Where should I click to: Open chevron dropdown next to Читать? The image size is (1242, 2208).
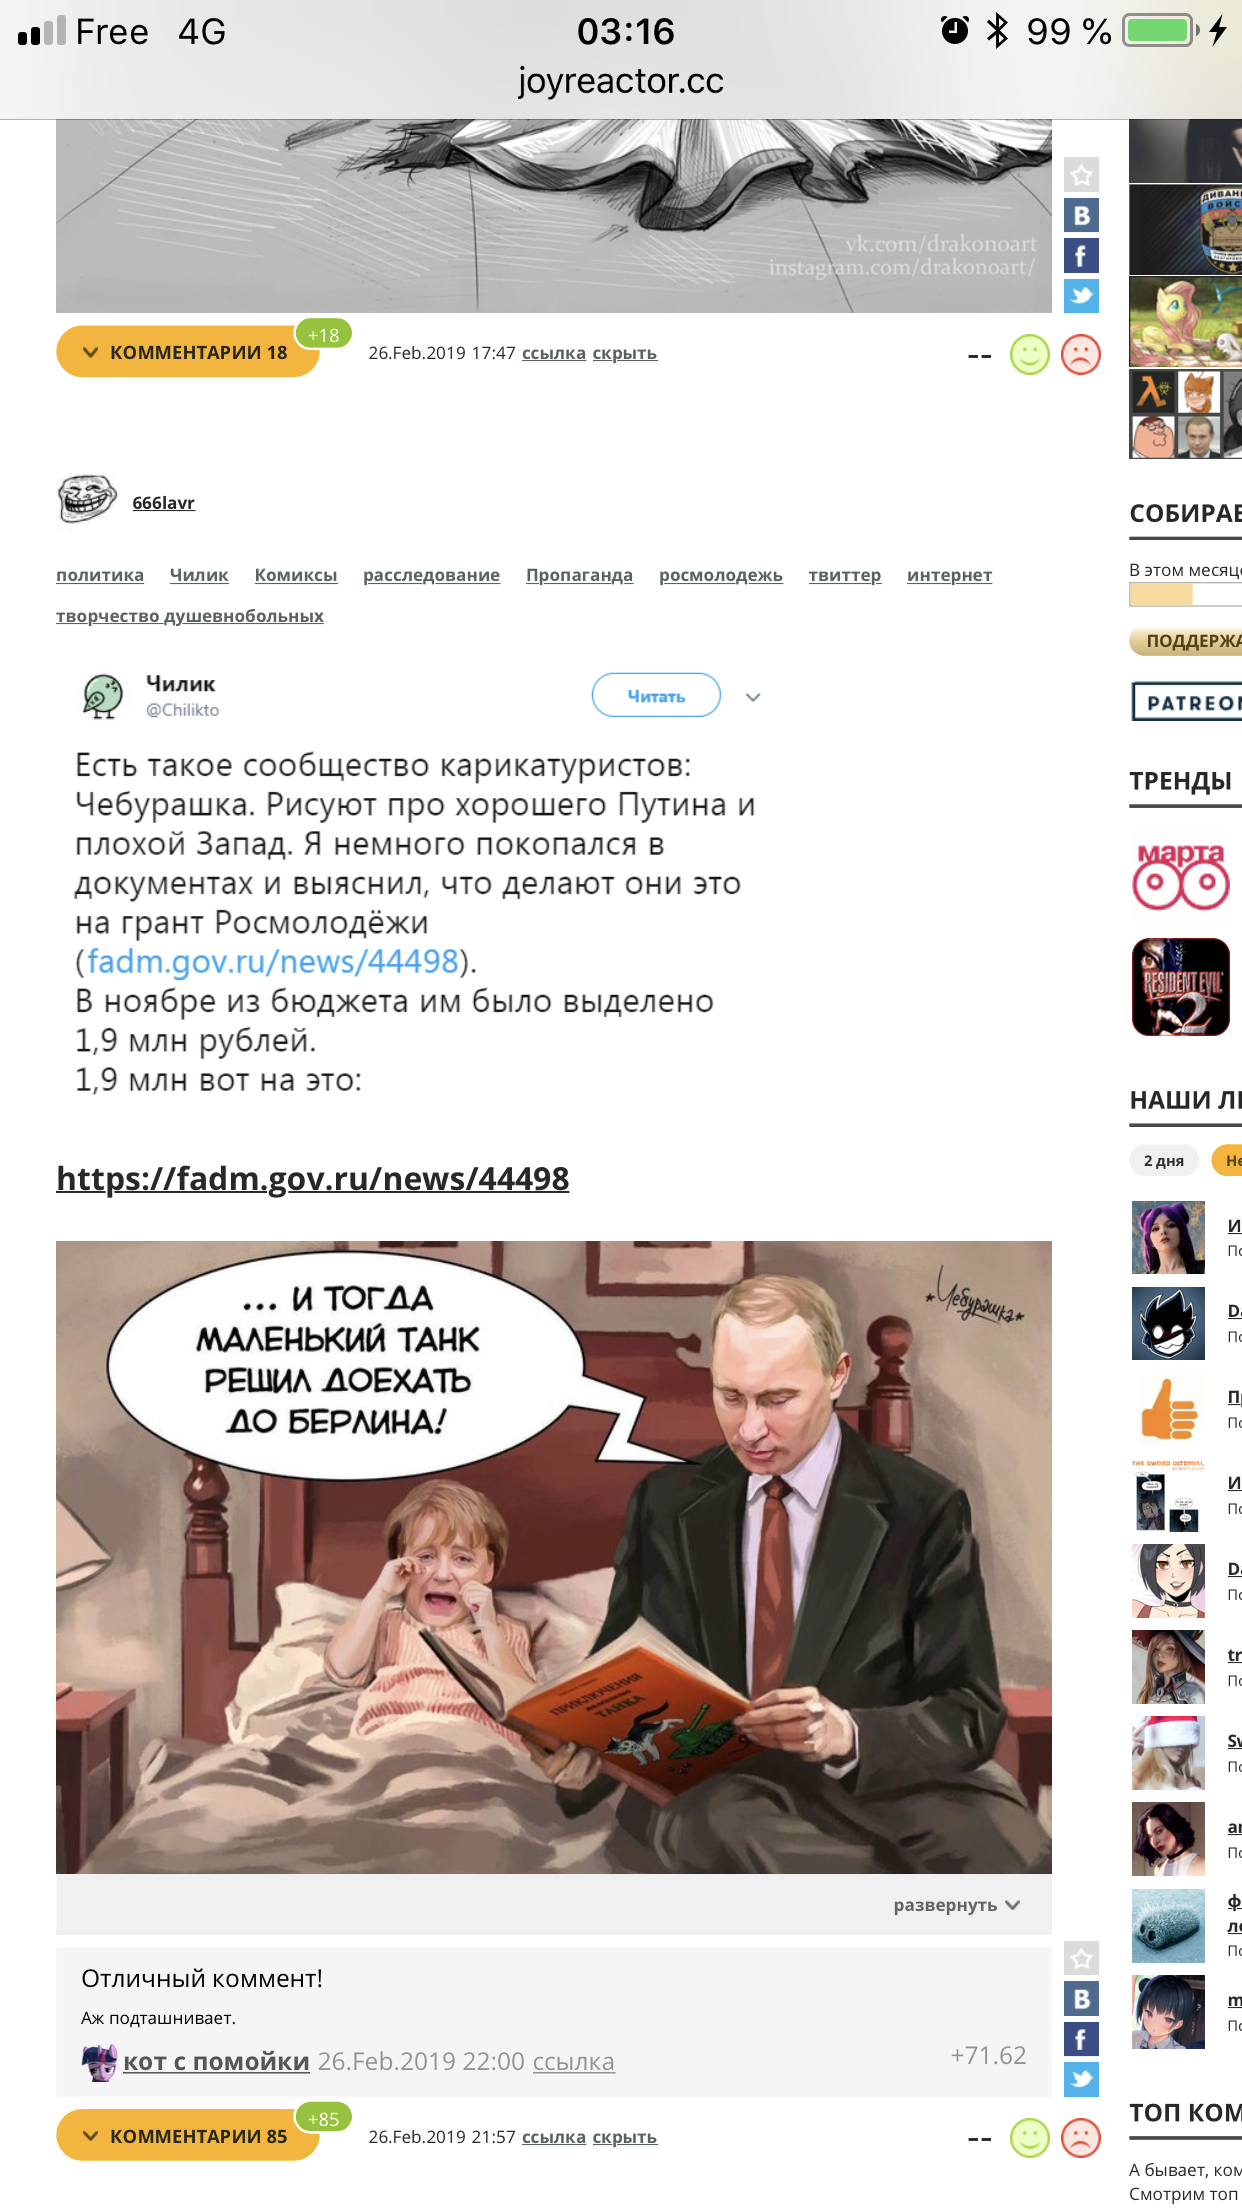(753, 697)
